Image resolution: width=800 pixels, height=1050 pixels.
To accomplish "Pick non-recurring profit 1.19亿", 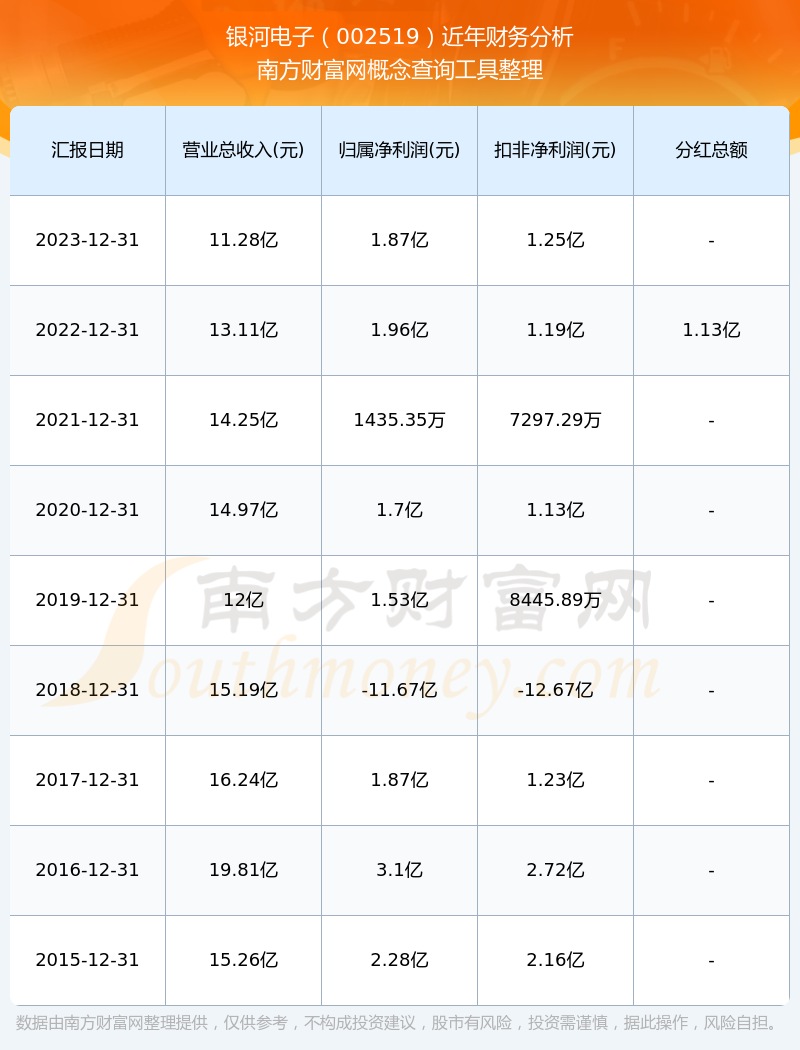I will pyautogui.click(x=556, y=330).
